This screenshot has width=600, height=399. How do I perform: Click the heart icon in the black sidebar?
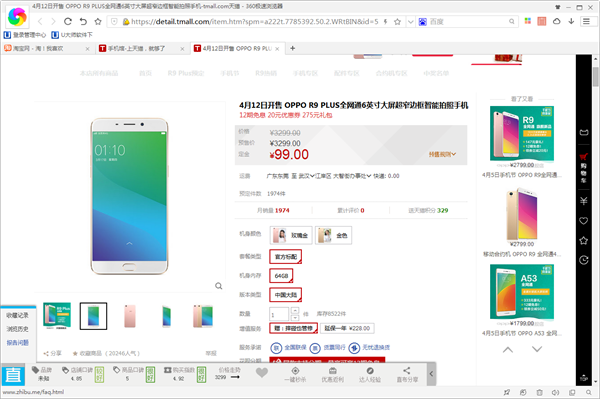584,221
